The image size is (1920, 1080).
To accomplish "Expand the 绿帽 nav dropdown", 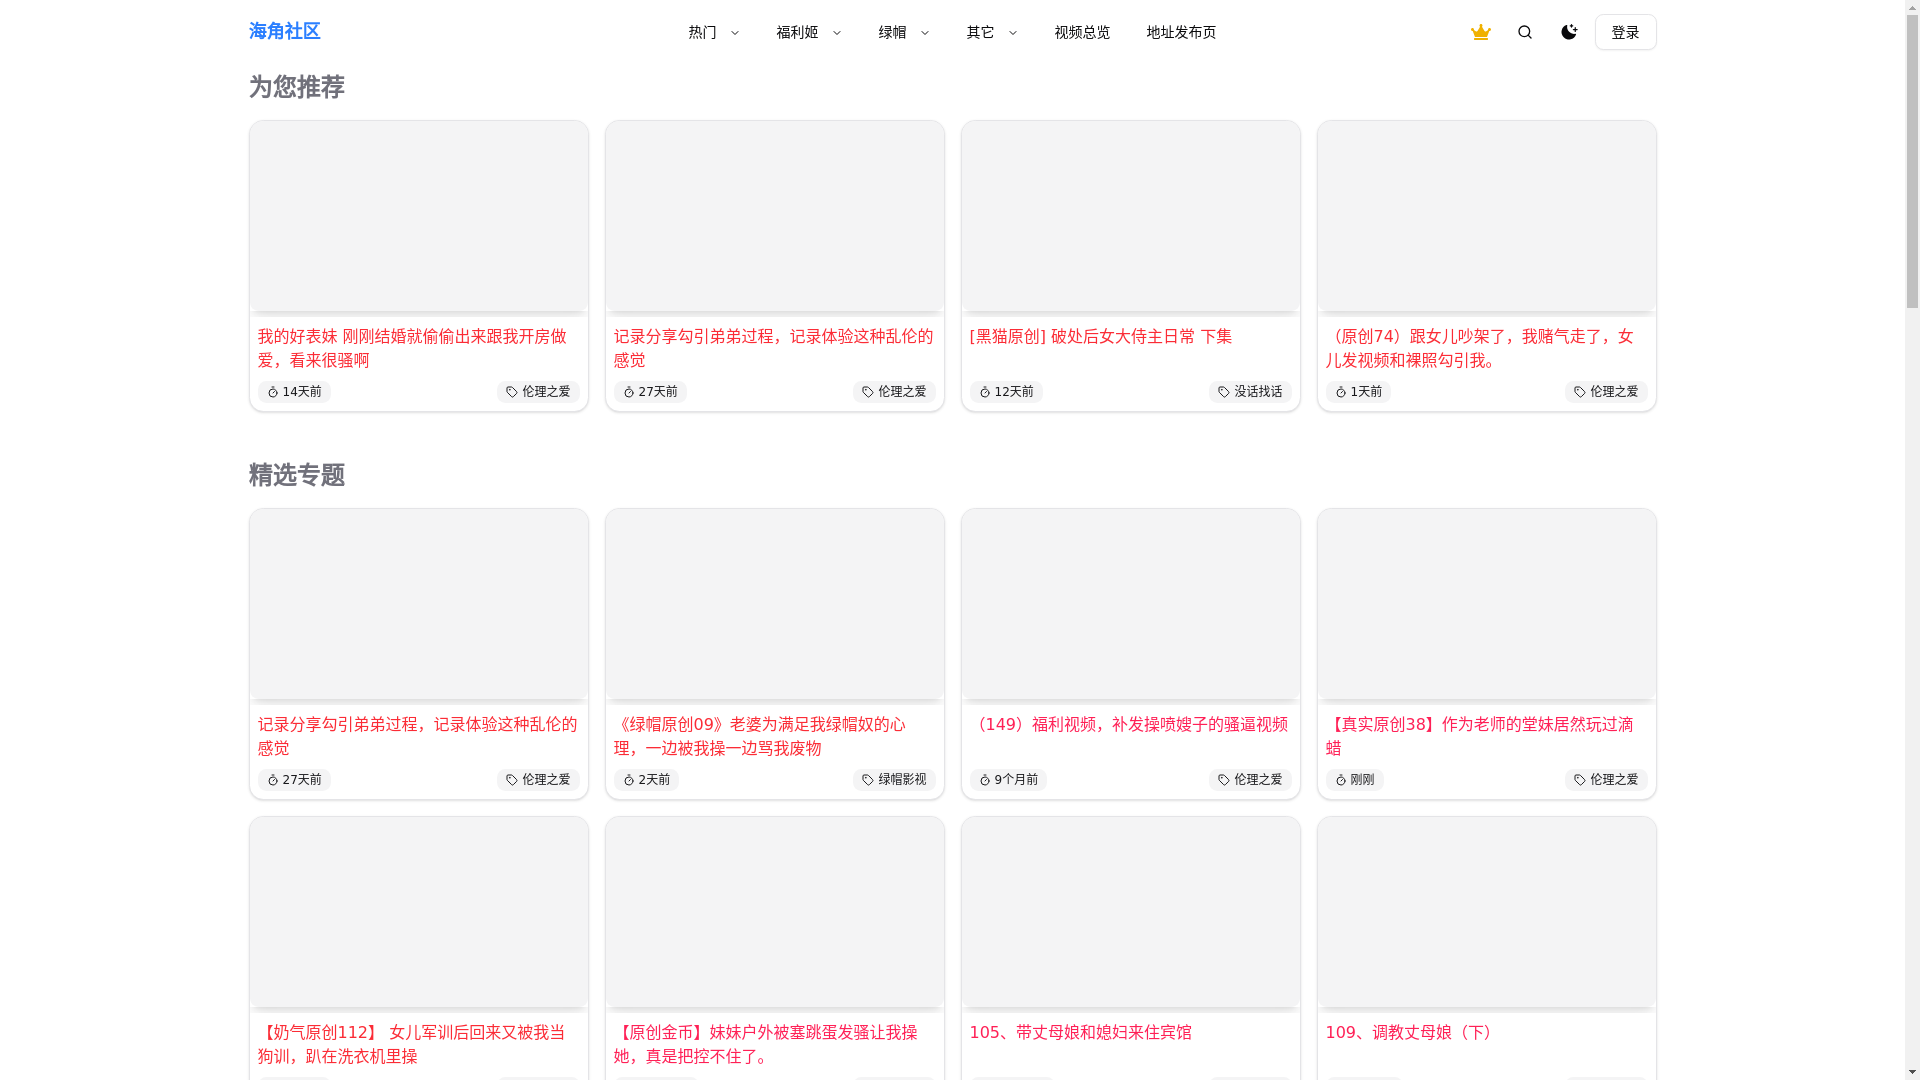I will [x=903, y=32].
